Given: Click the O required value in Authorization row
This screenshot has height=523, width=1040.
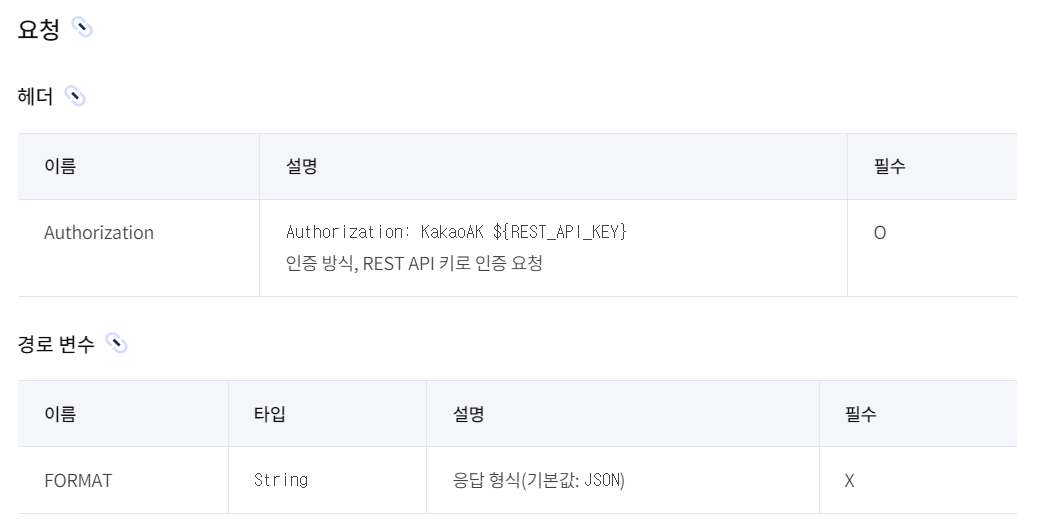Looking at the screenshot, I should pyautogui.click(x=879, y=233).
